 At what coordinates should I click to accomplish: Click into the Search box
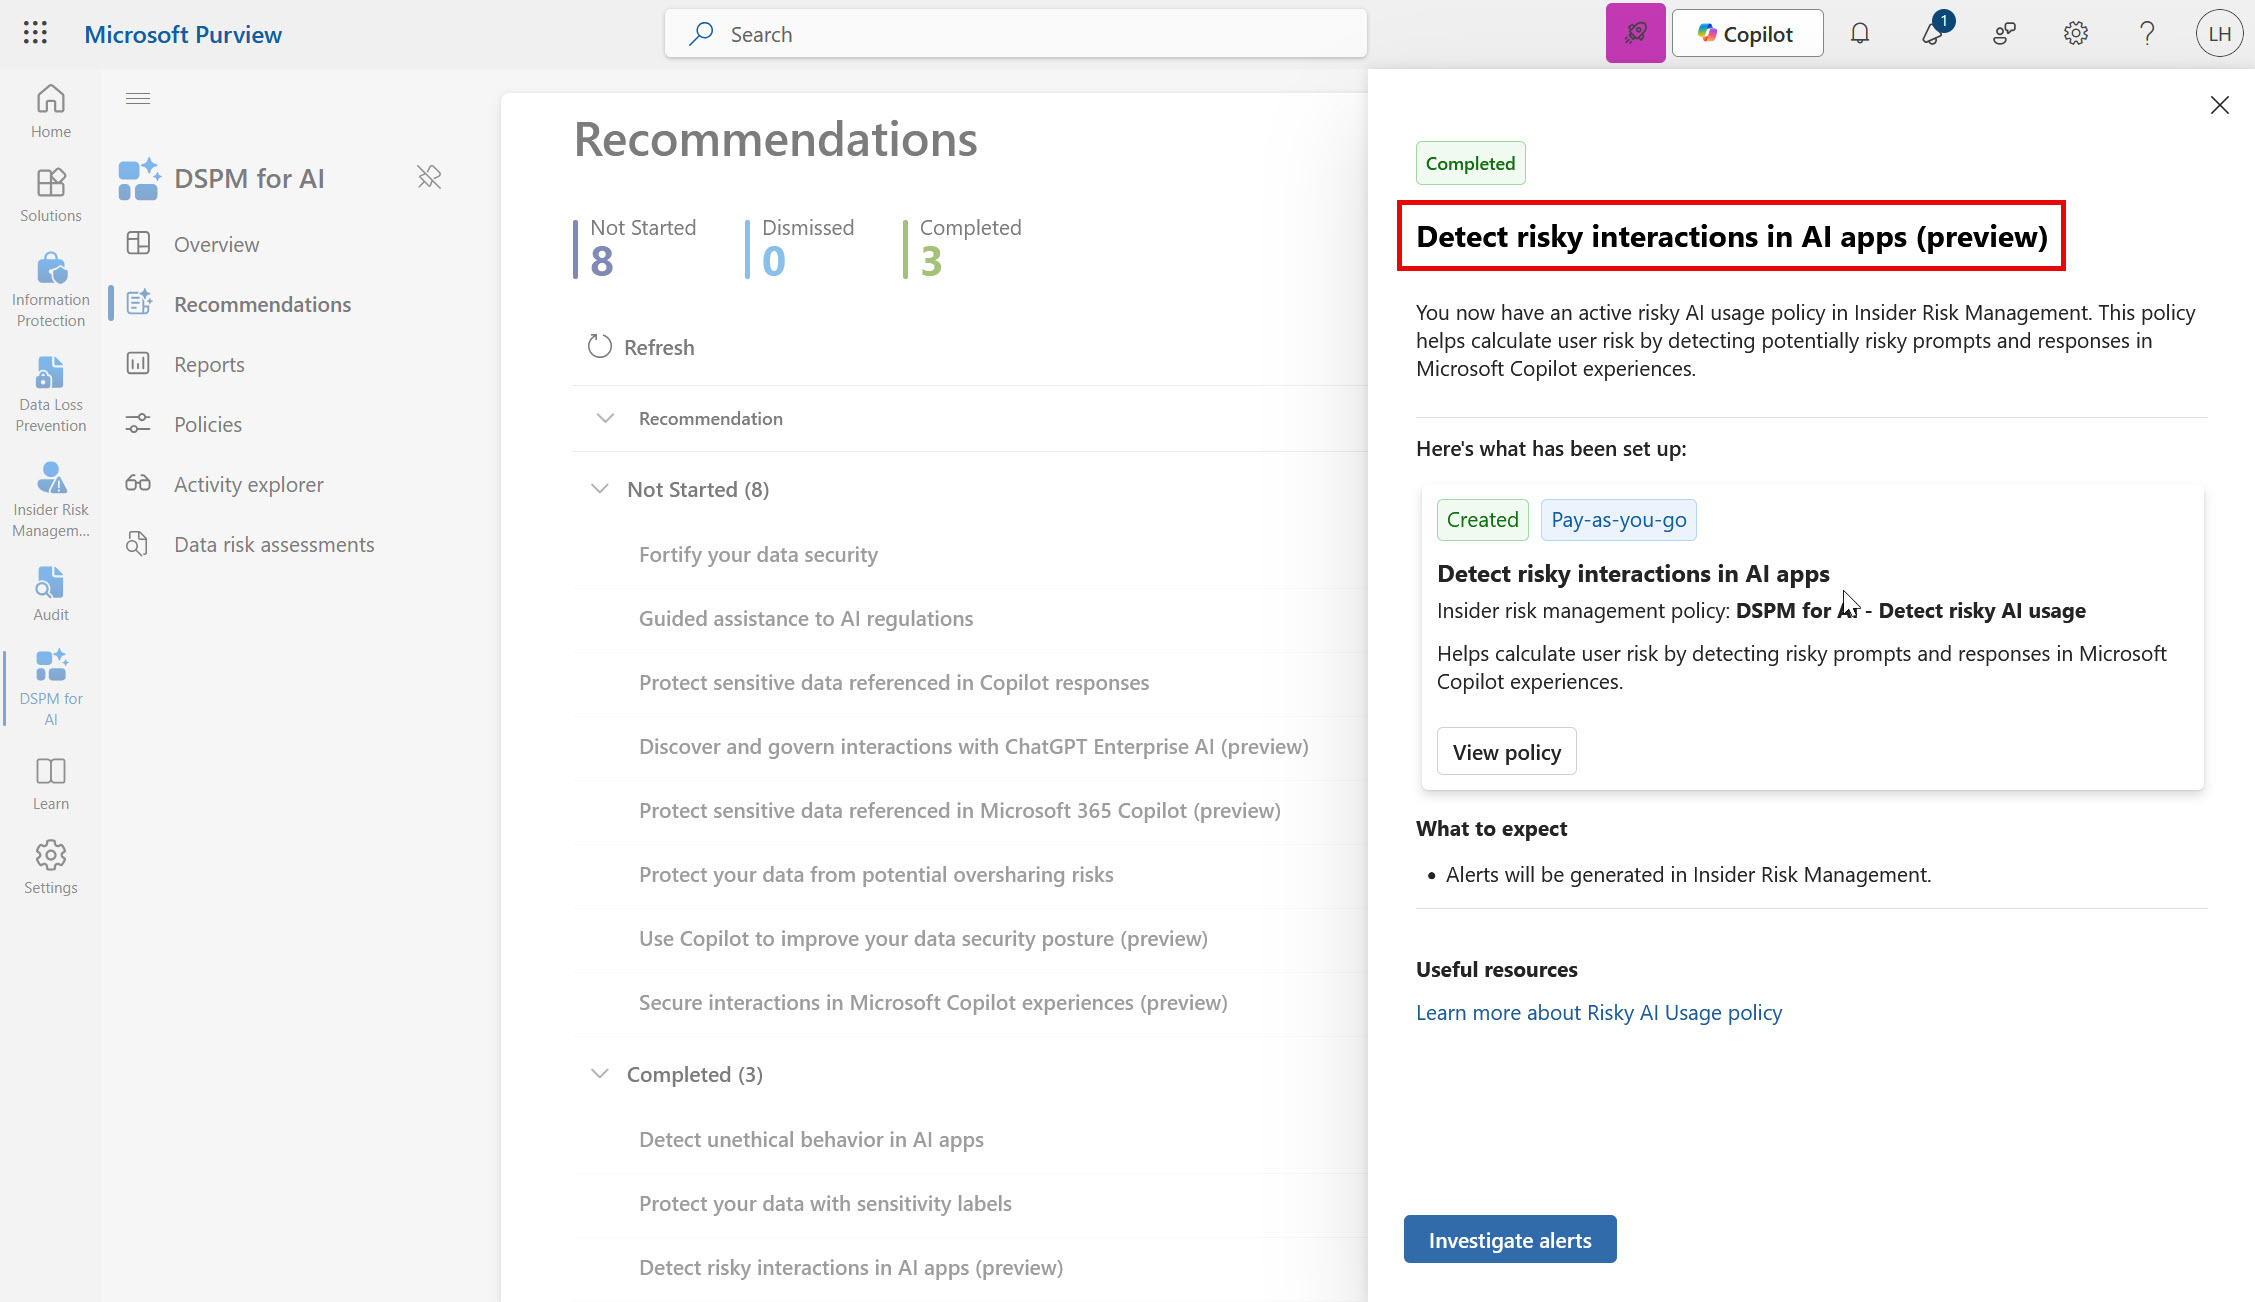1015,33
